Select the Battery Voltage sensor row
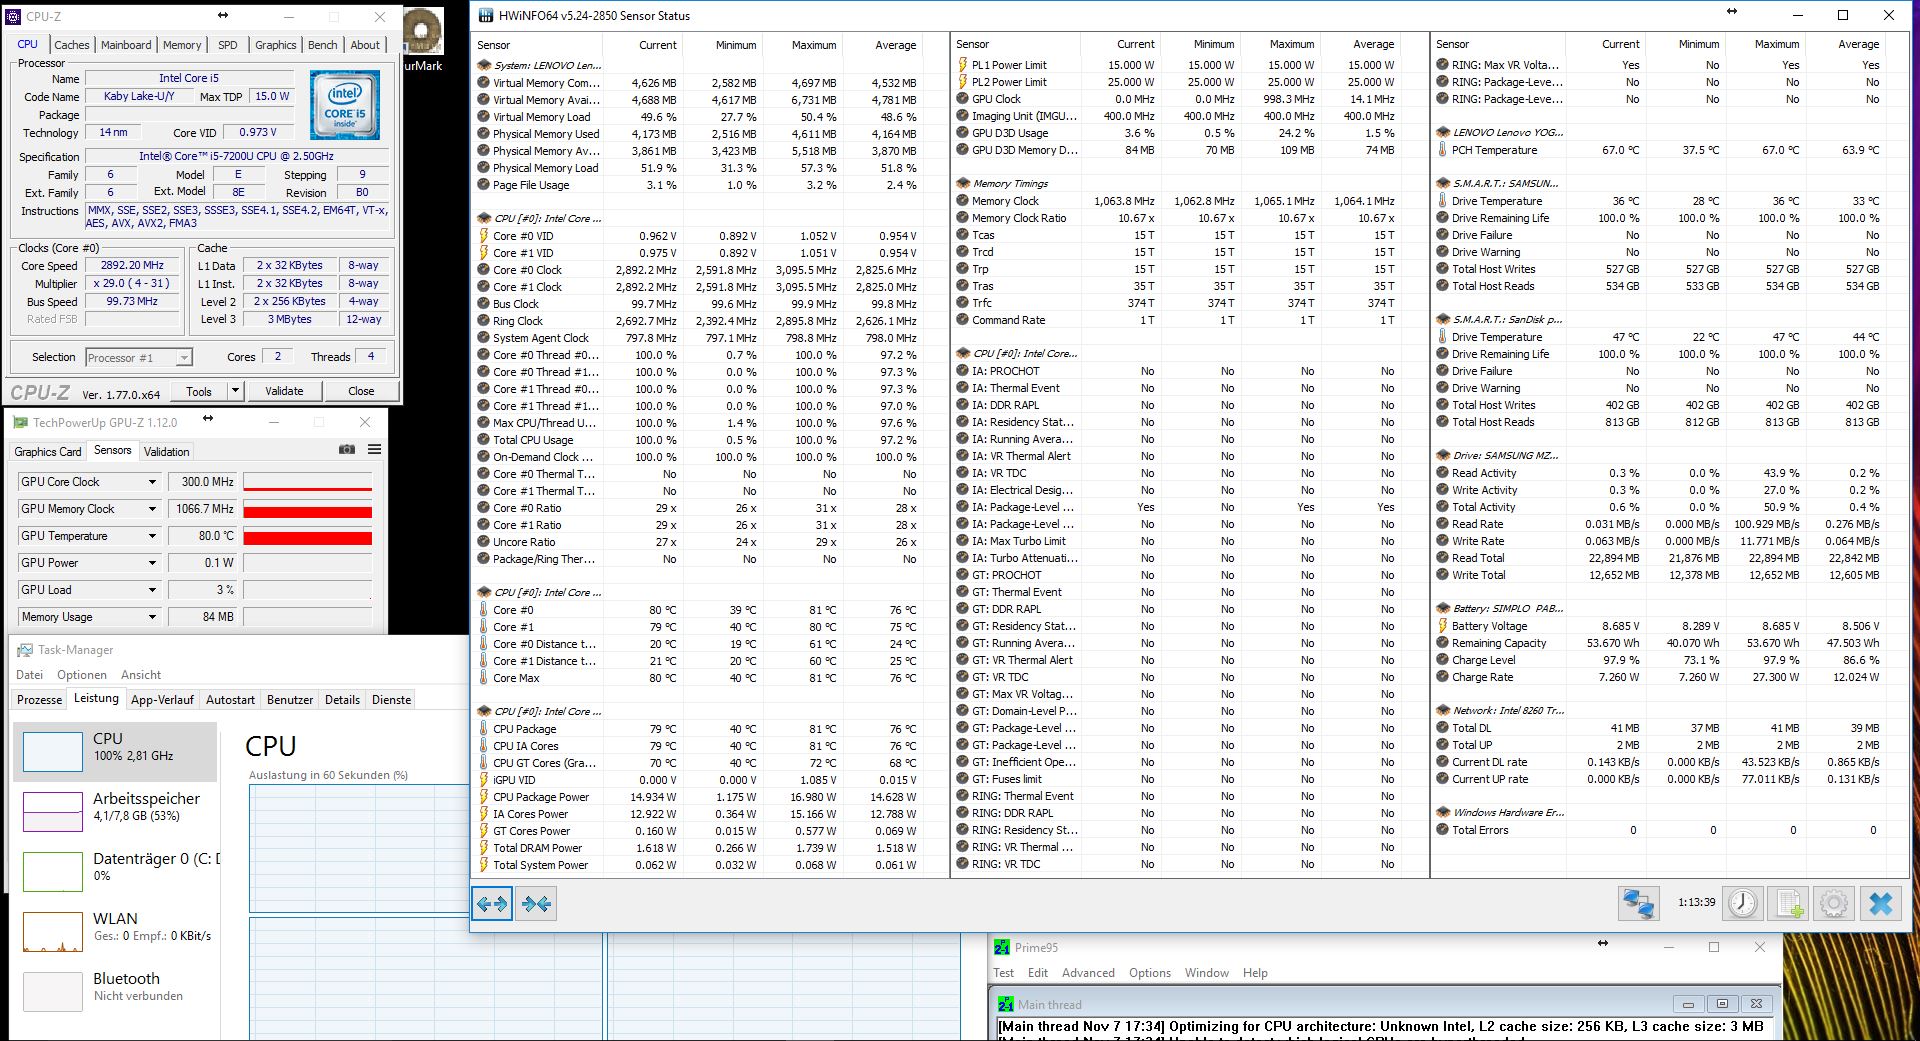Screen dimensions: 1920x1041 (x=1660, y=626)
